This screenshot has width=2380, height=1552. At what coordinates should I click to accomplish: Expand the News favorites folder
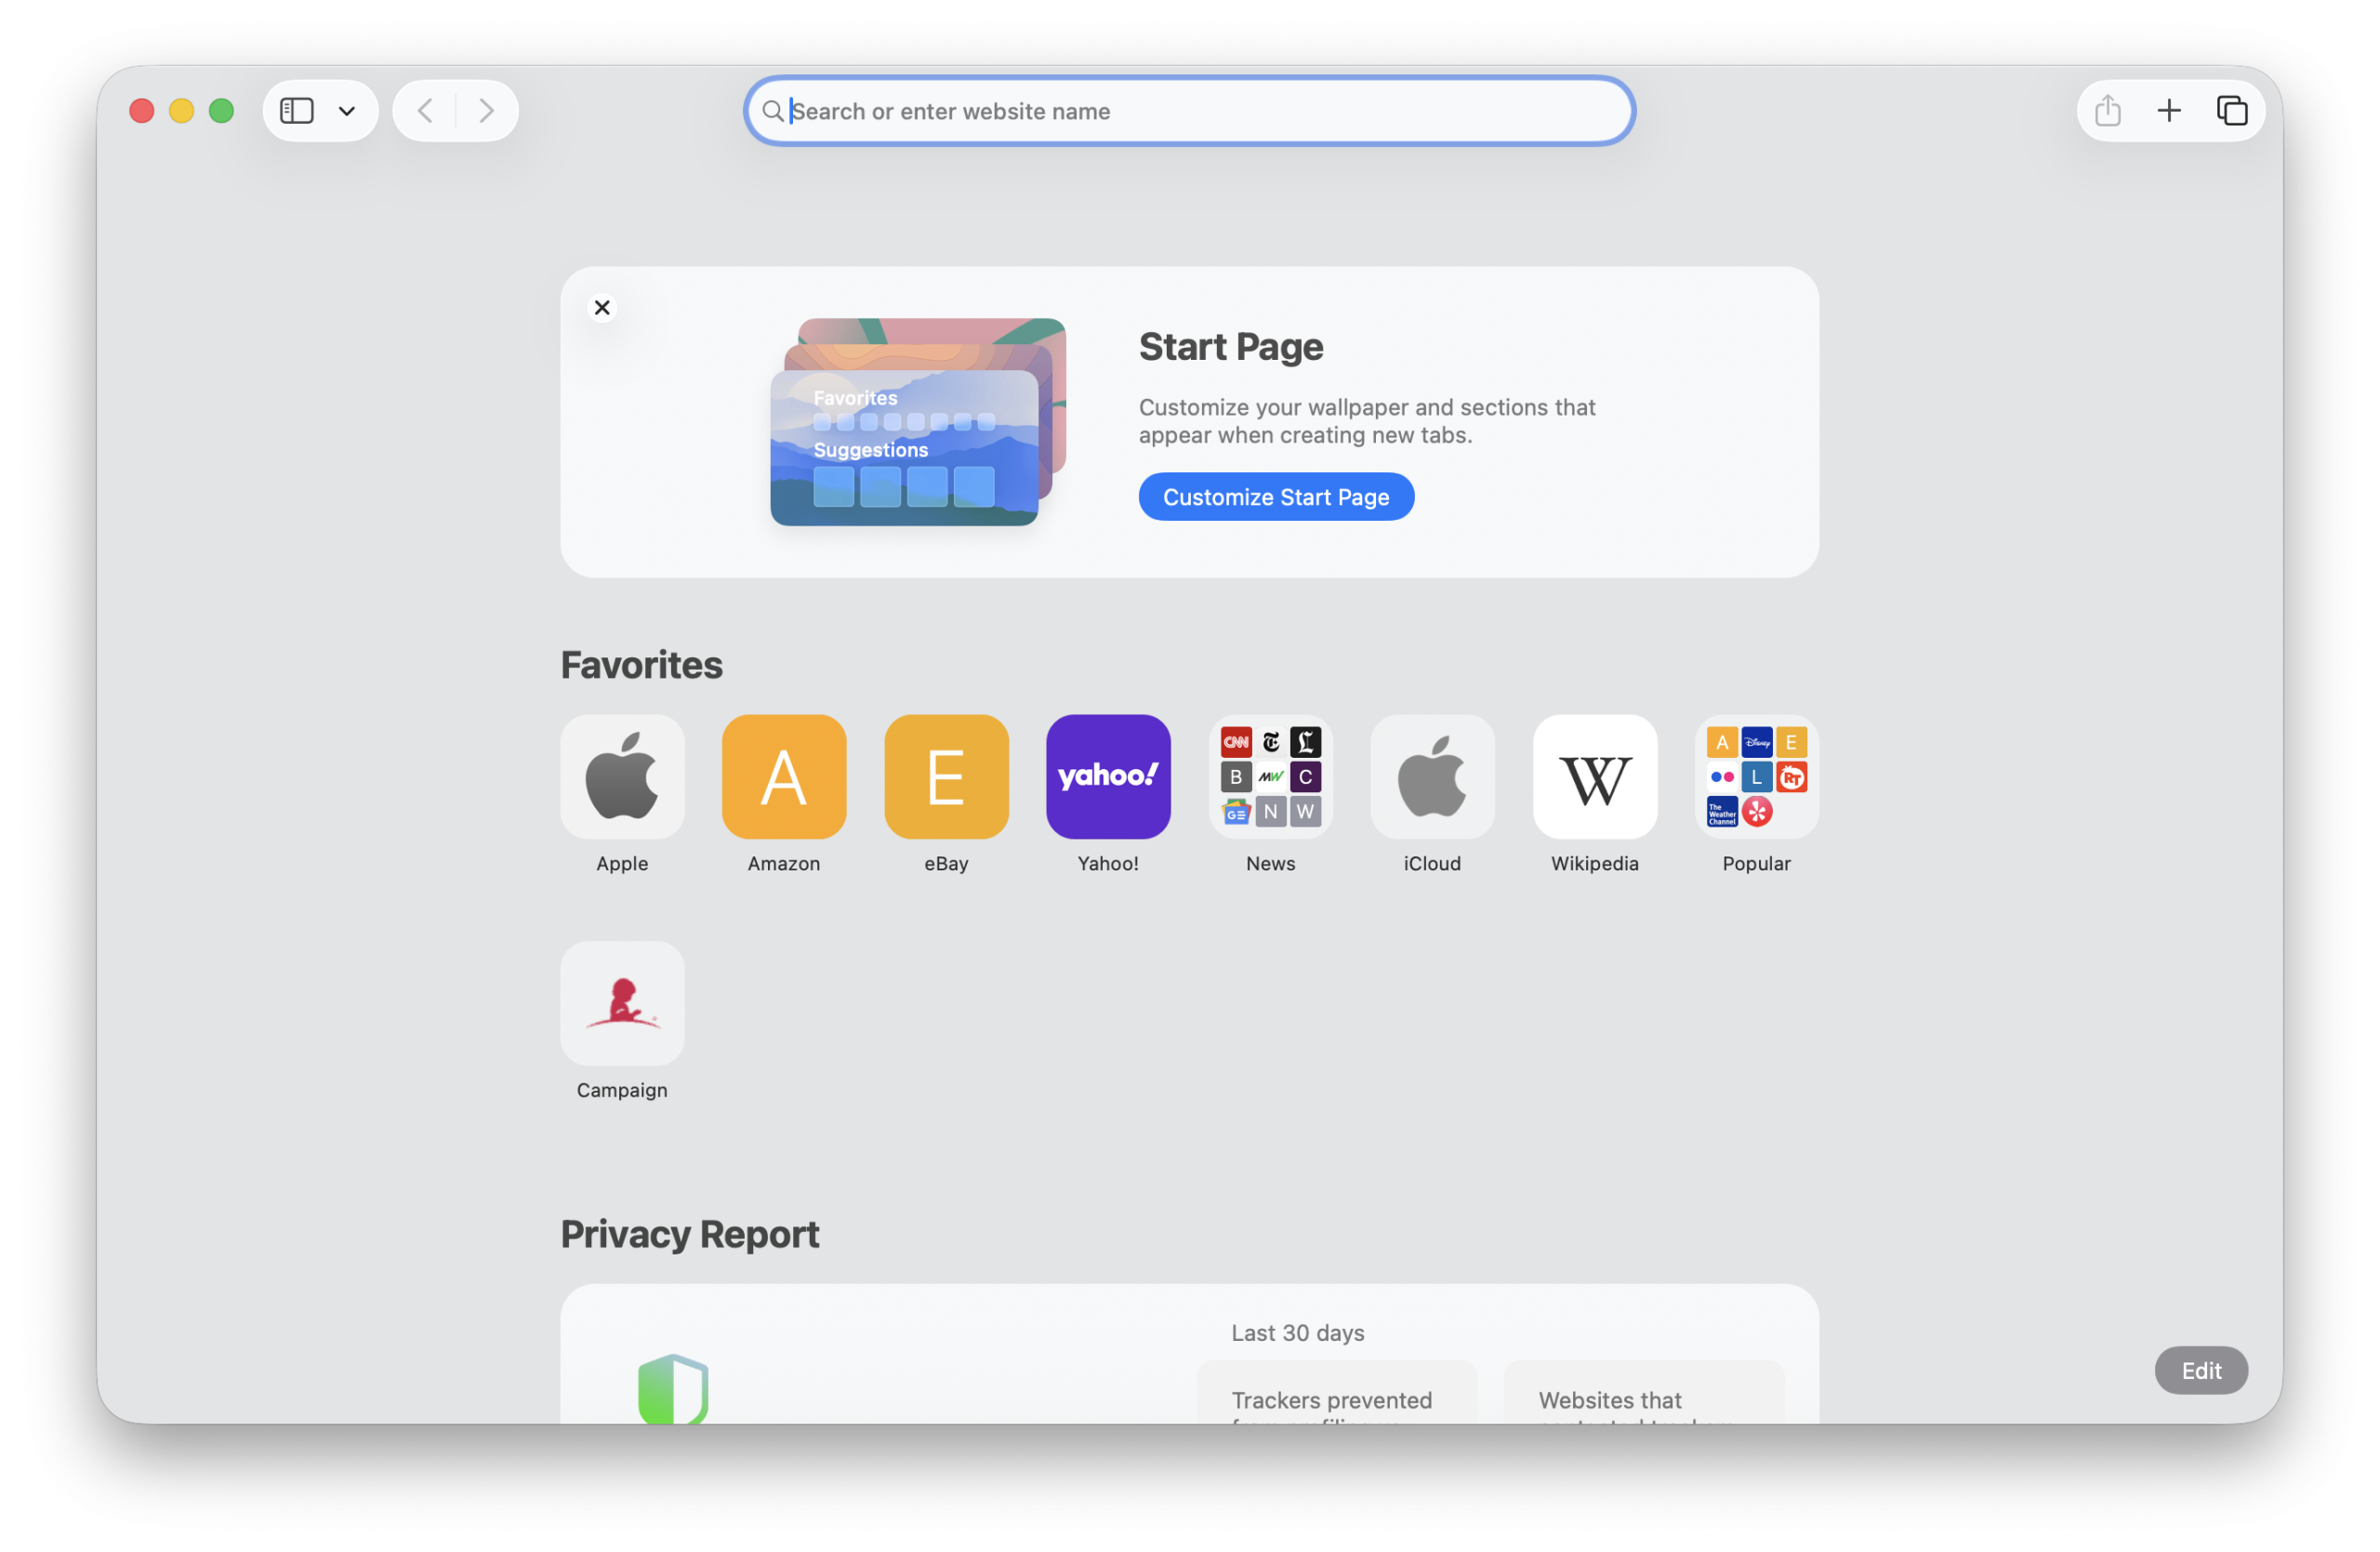point(1270,777)
